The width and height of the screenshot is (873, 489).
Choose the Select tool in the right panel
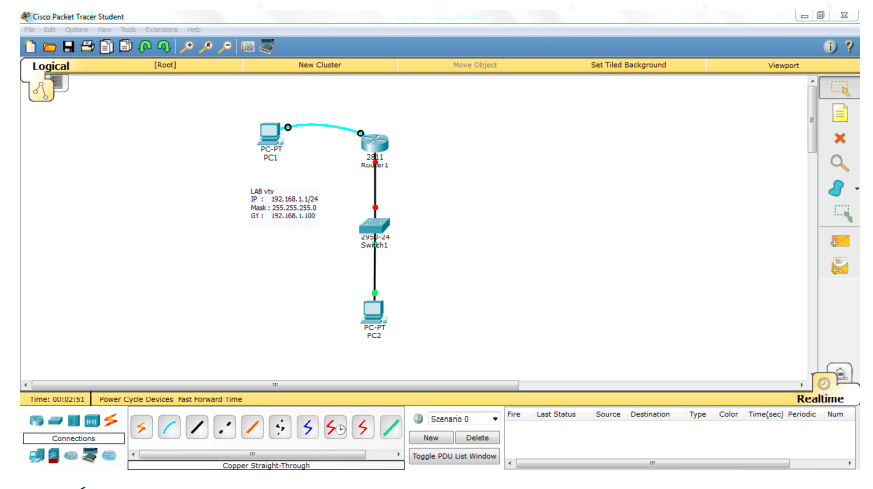(x=840, y=89)
